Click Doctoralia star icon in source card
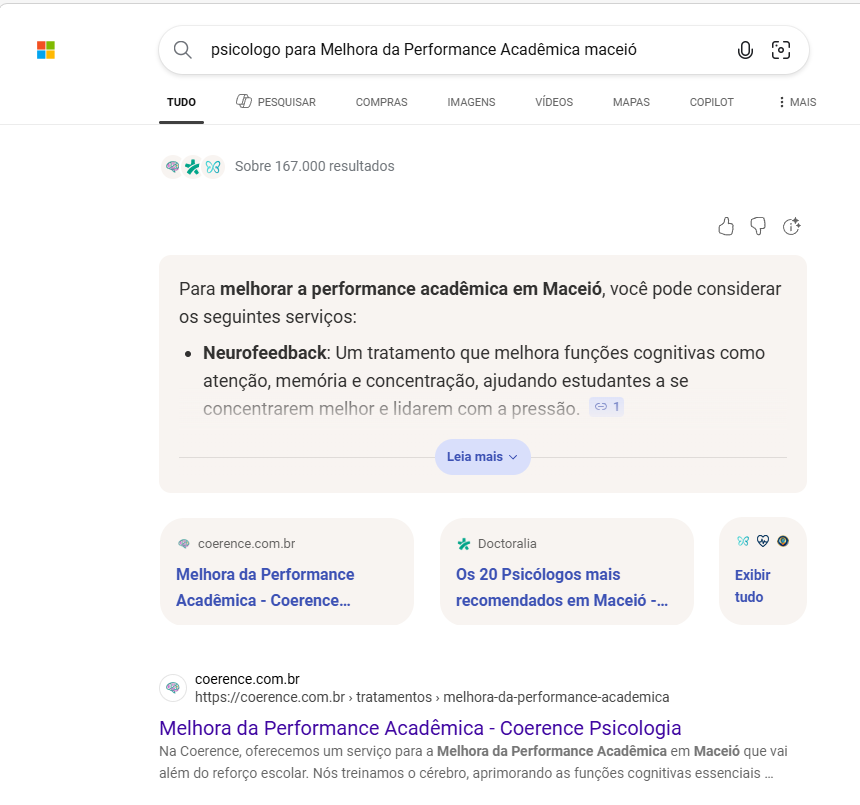The width and height of the screenshot is (860, 805). click(x=464, y=544)
